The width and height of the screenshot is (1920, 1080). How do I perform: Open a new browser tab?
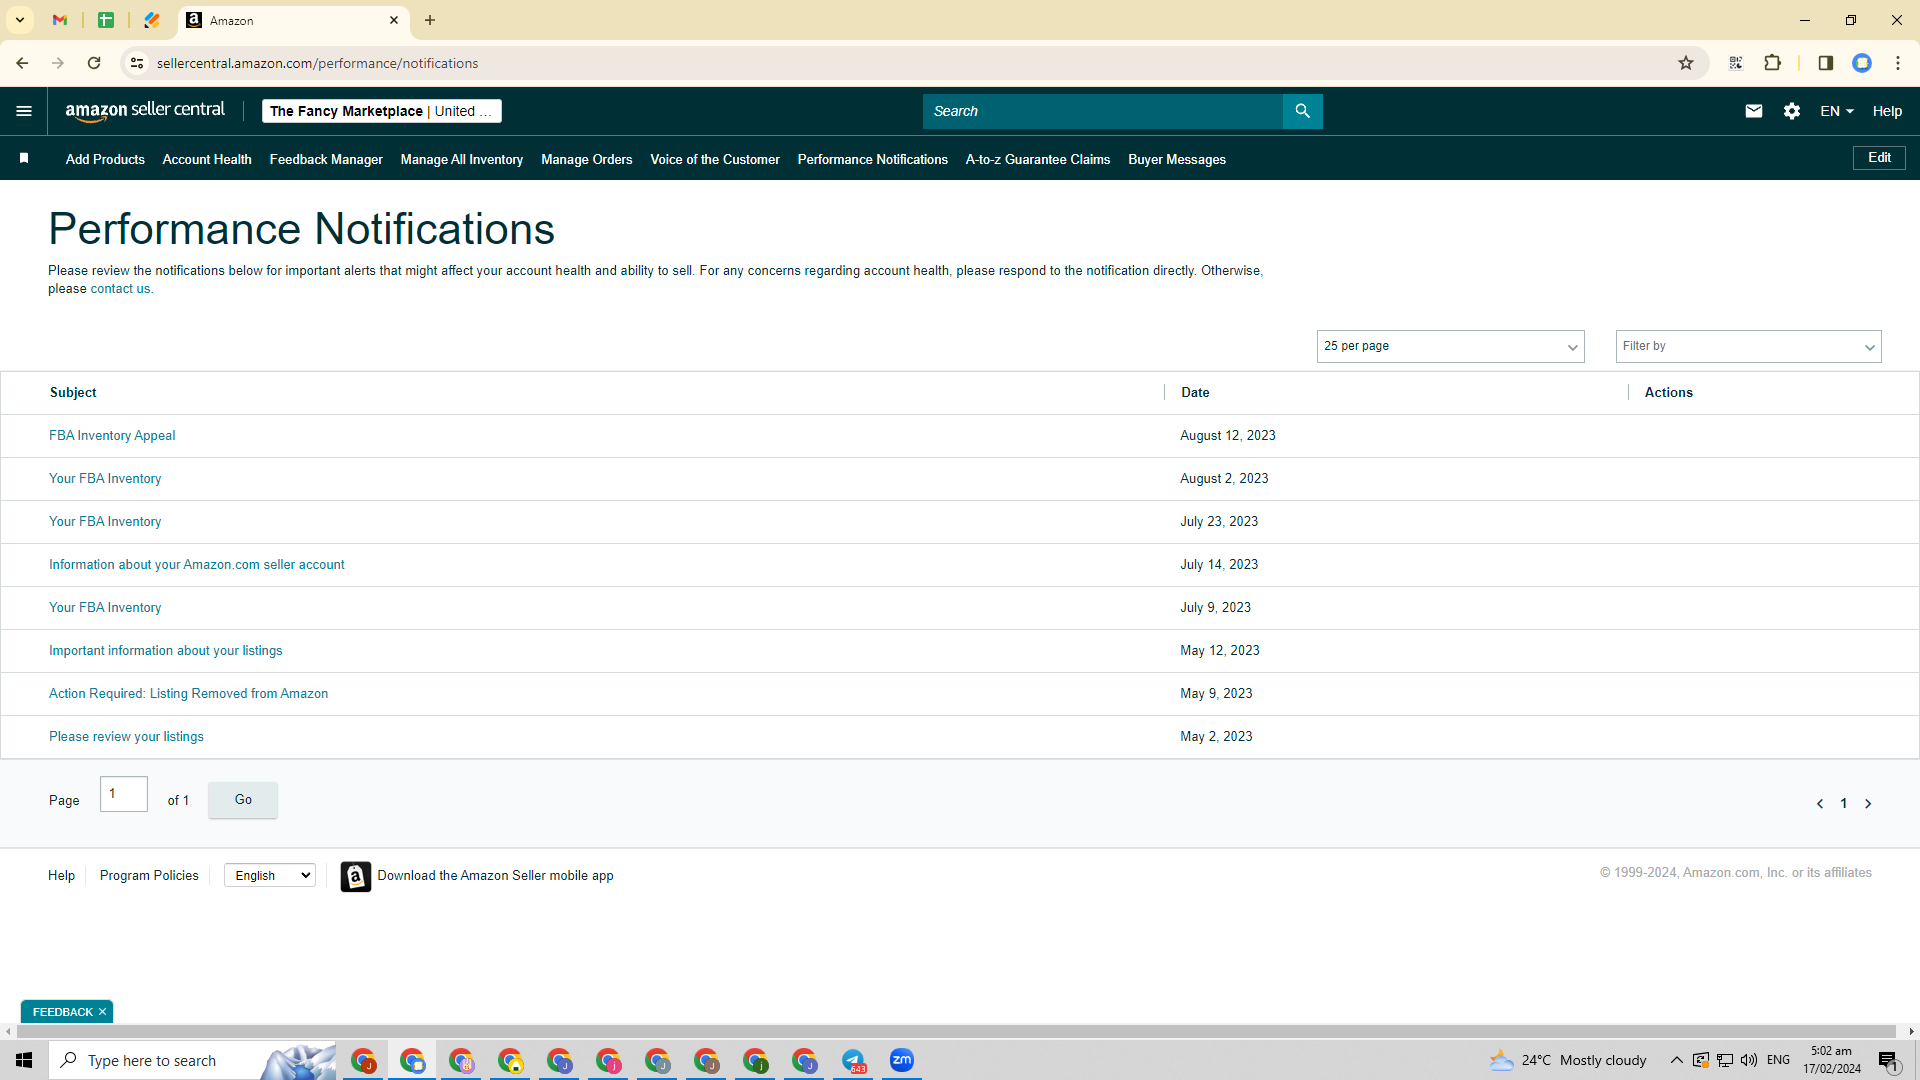click(430, 20)
